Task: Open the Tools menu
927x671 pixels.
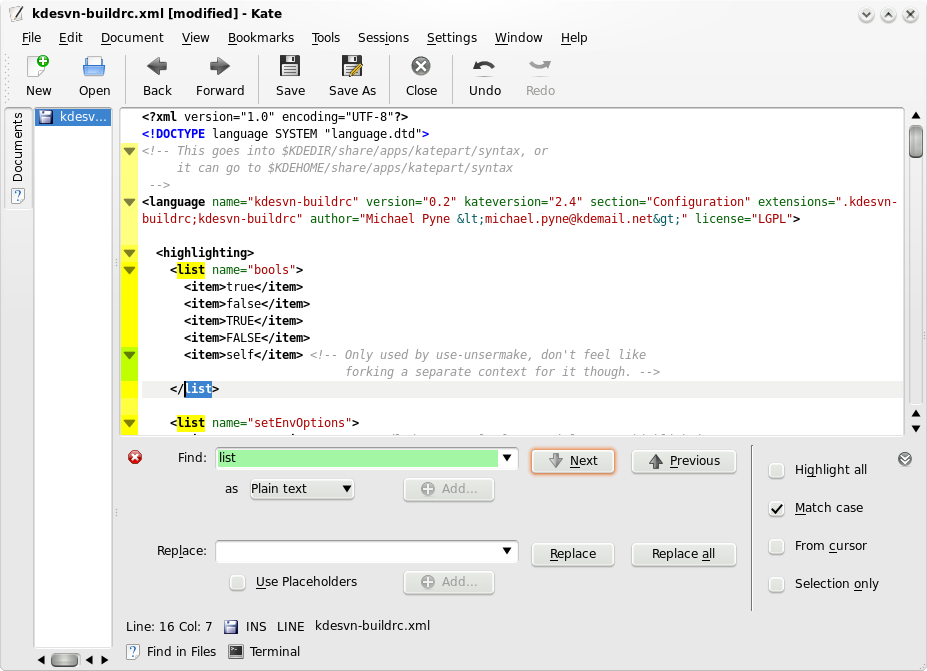Action: click(x=326, y=38)
